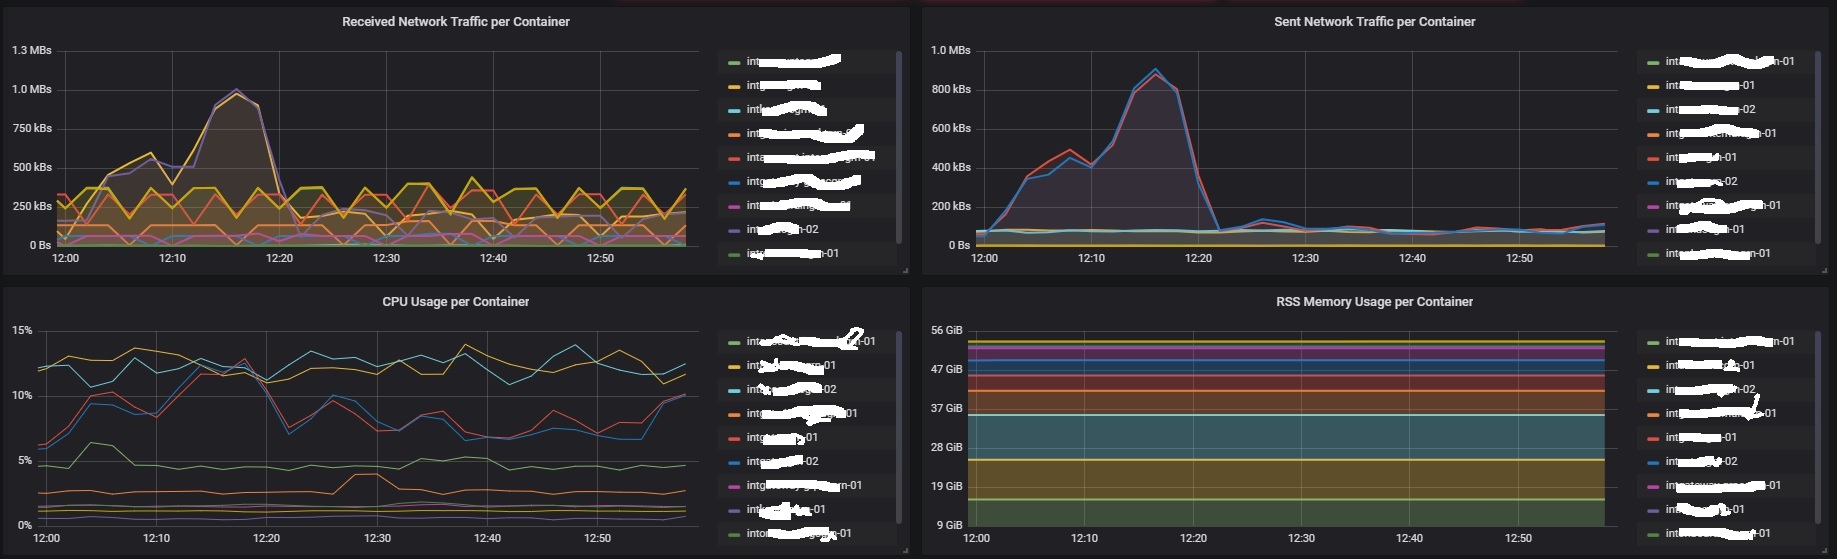
Task: Click the red series swatch in Received Network Traffic legend
Action: point(734,158)
